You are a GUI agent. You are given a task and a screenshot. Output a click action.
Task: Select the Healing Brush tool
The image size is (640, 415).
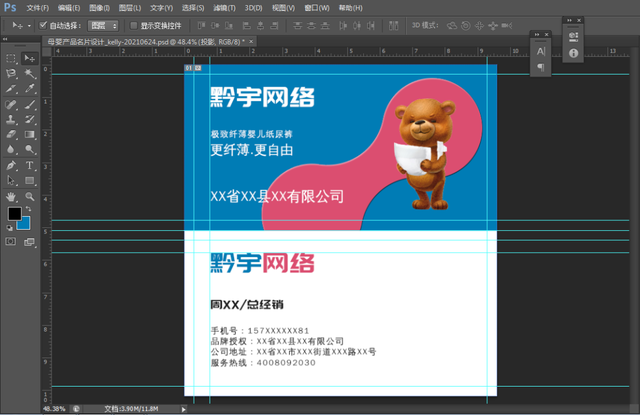pos(11,104)
